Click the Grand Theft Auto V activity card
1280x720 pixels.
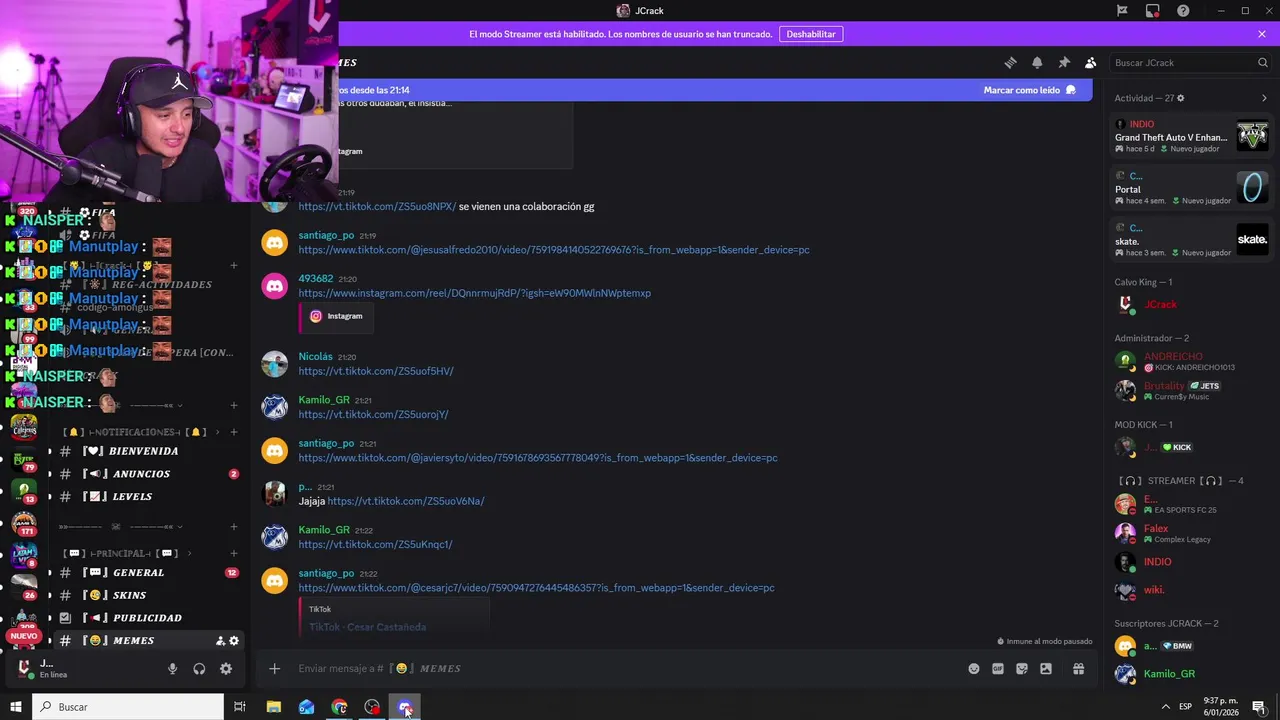[1190, 137]
